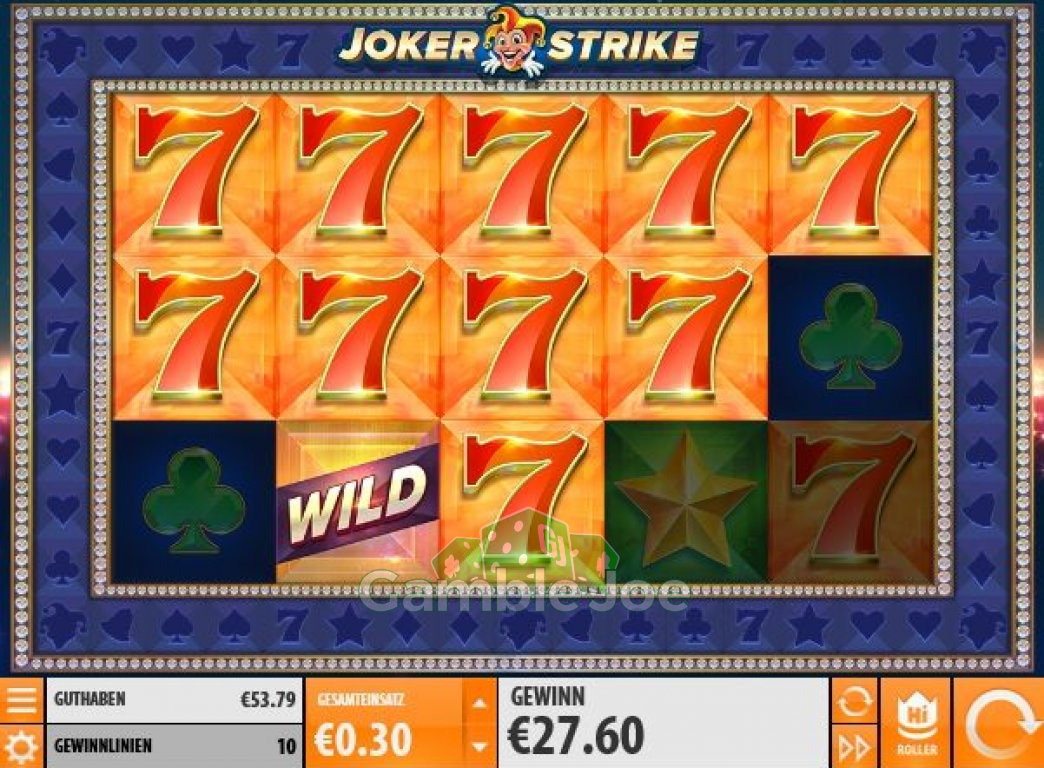Select the green club in the bottom-left reel

point(194,502)
